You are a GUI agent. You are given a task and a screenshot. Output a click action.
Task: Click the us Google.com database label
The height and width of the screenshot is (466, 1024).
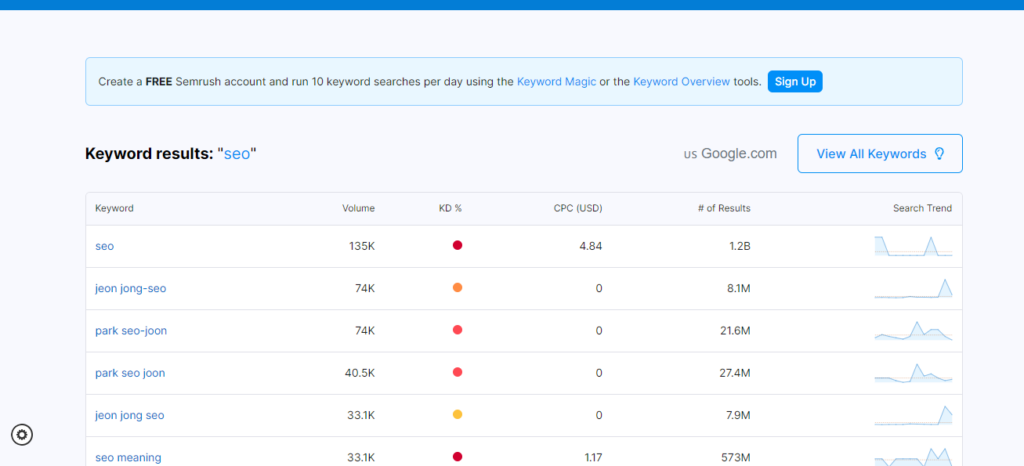[x=730, y=154]
